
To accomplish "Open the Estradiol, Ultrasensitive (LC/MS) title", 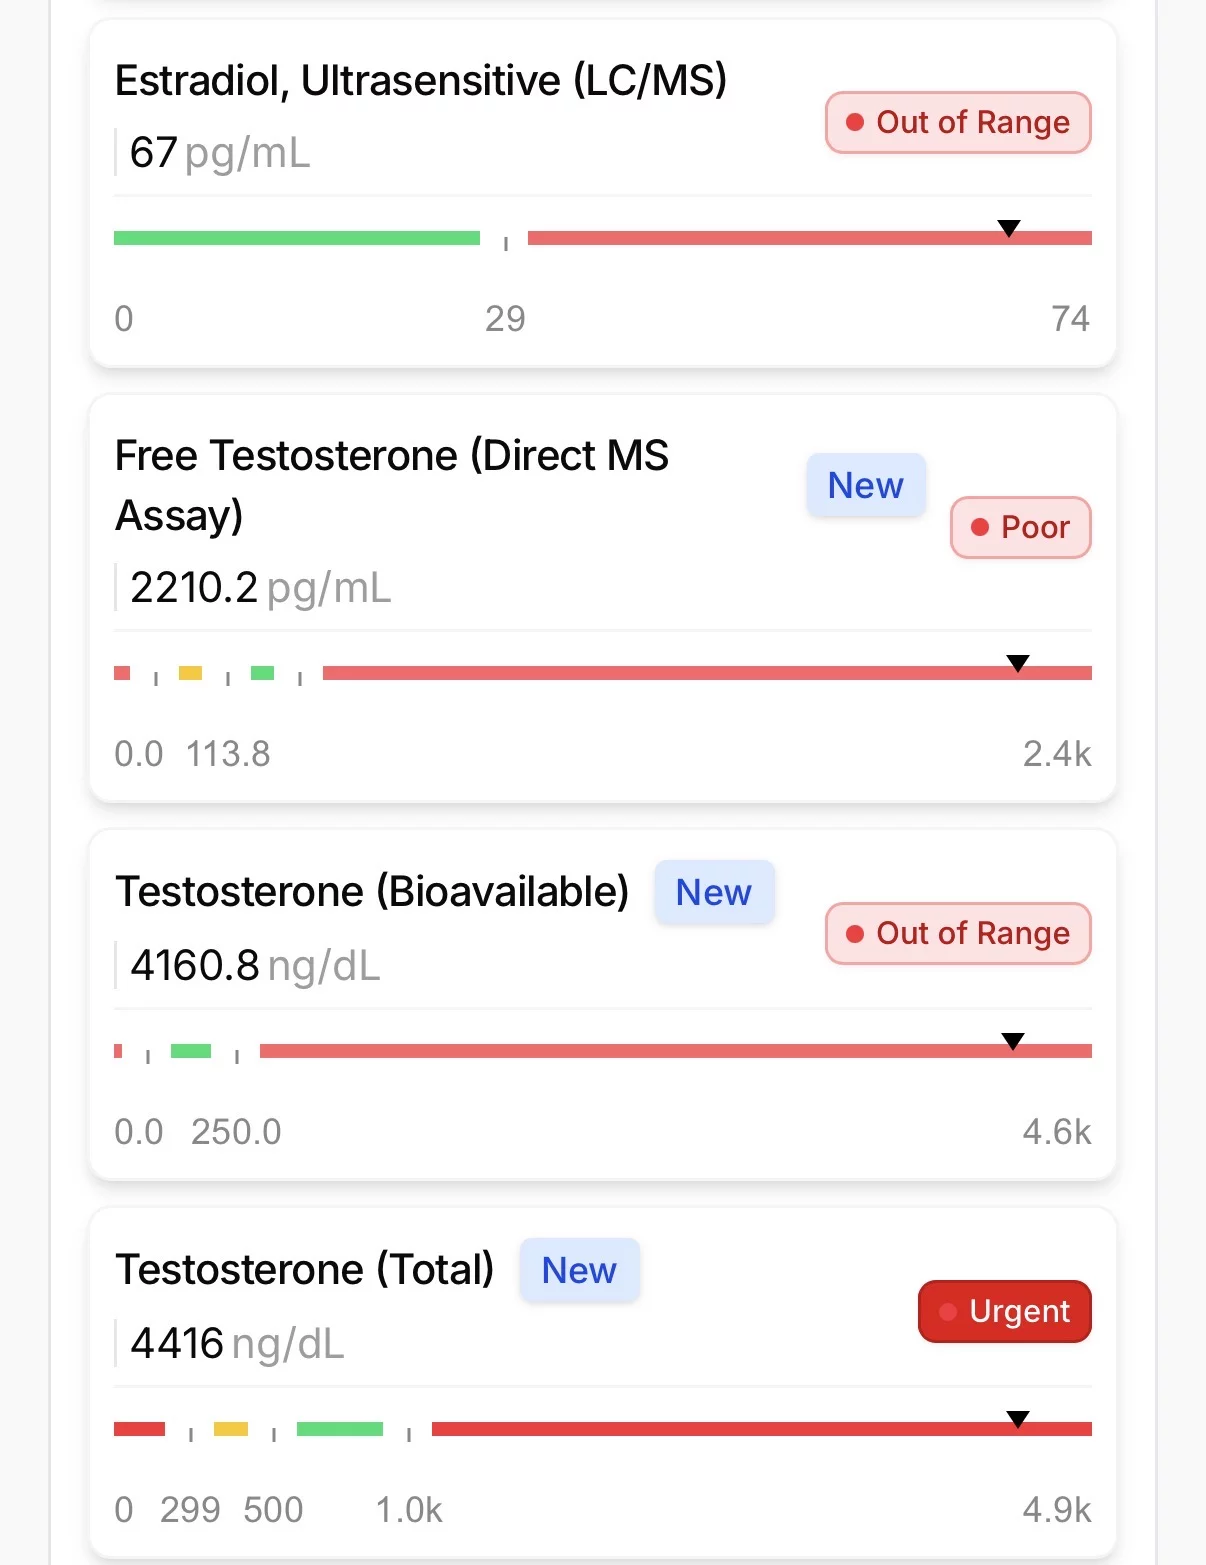I will click(421, 81).
